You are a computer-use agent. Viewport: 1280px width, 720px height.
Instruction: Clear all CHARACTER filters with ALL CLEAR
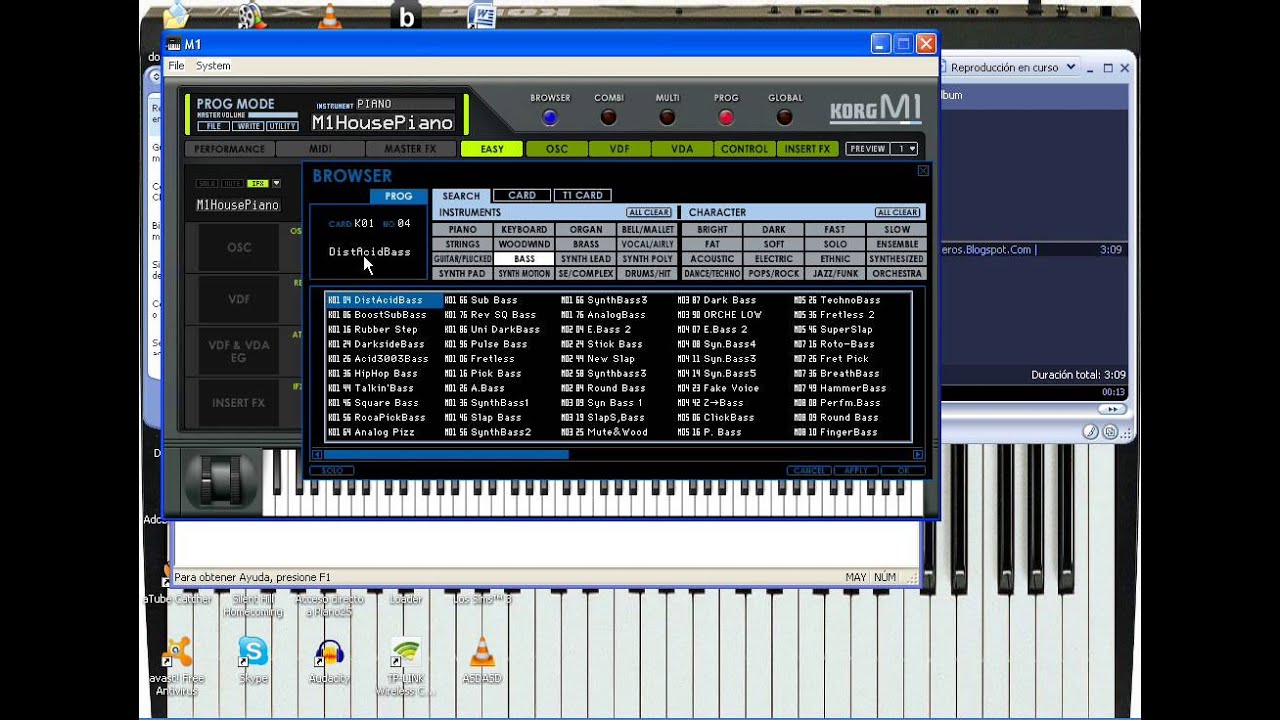tap(897, 213)
